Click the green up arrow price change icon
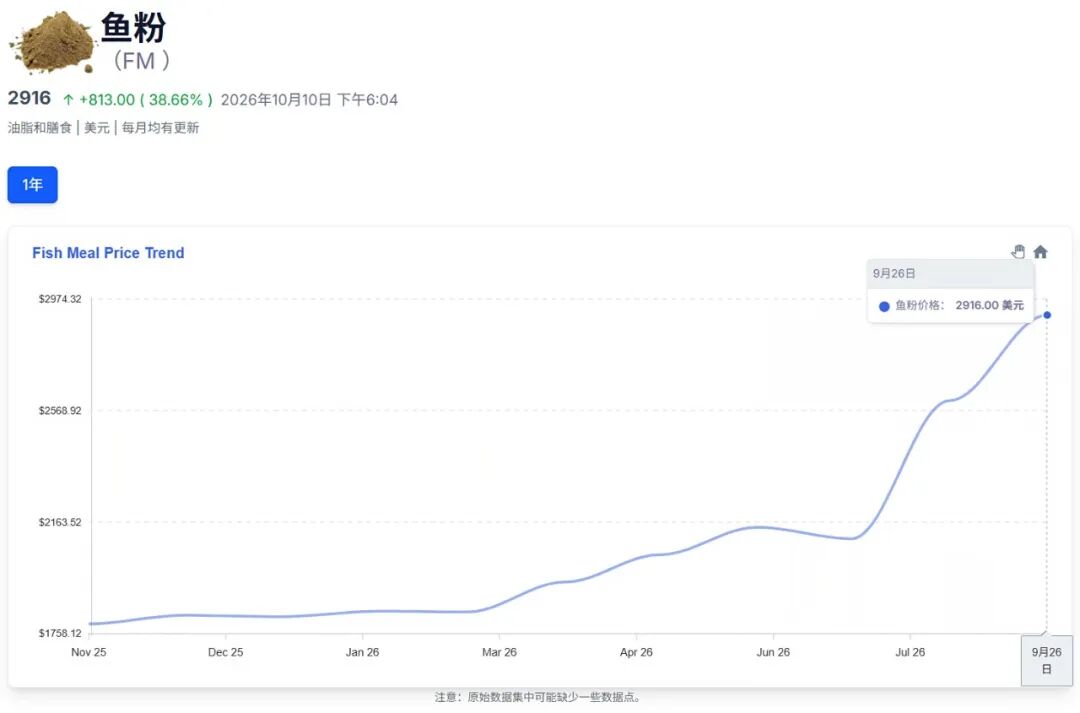 pos(68,100)
